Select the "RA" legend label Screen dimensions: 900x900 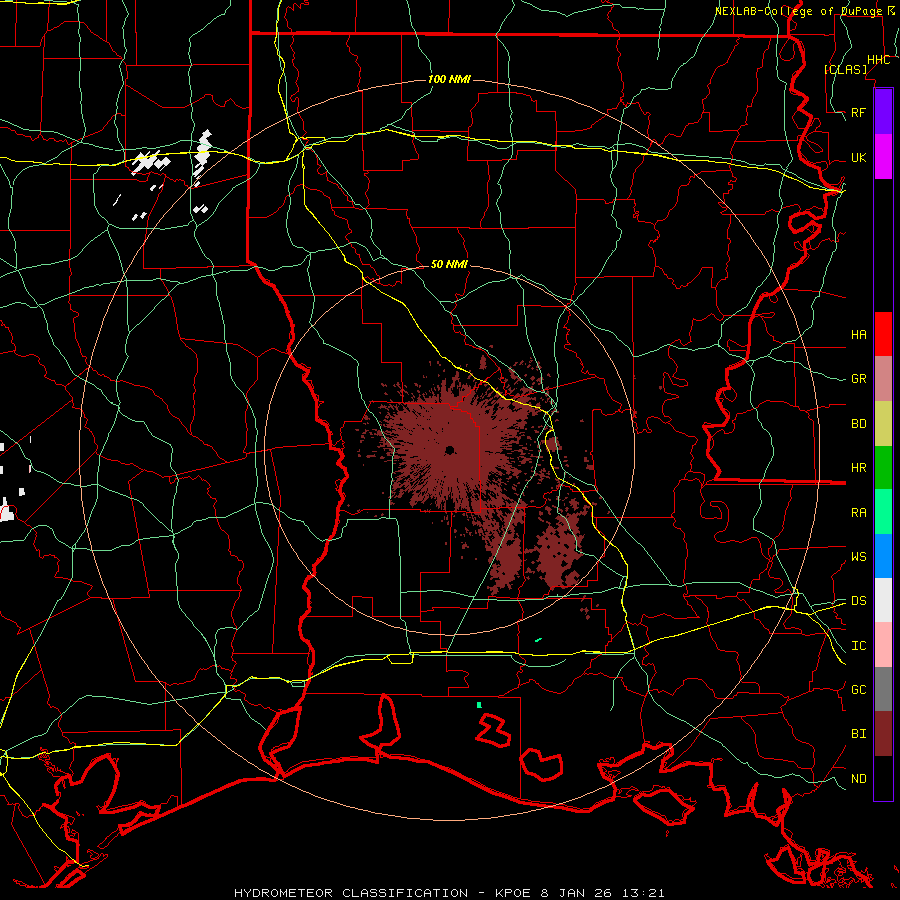(x=858, y=513)
